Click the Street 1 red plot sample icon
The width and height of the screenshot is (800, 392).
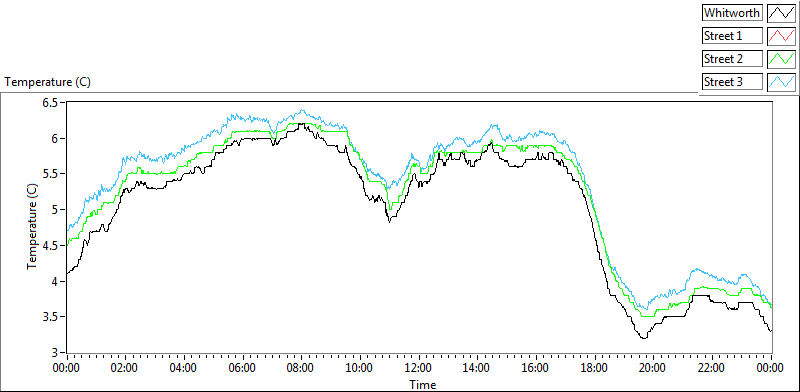[x=781, y=36]
